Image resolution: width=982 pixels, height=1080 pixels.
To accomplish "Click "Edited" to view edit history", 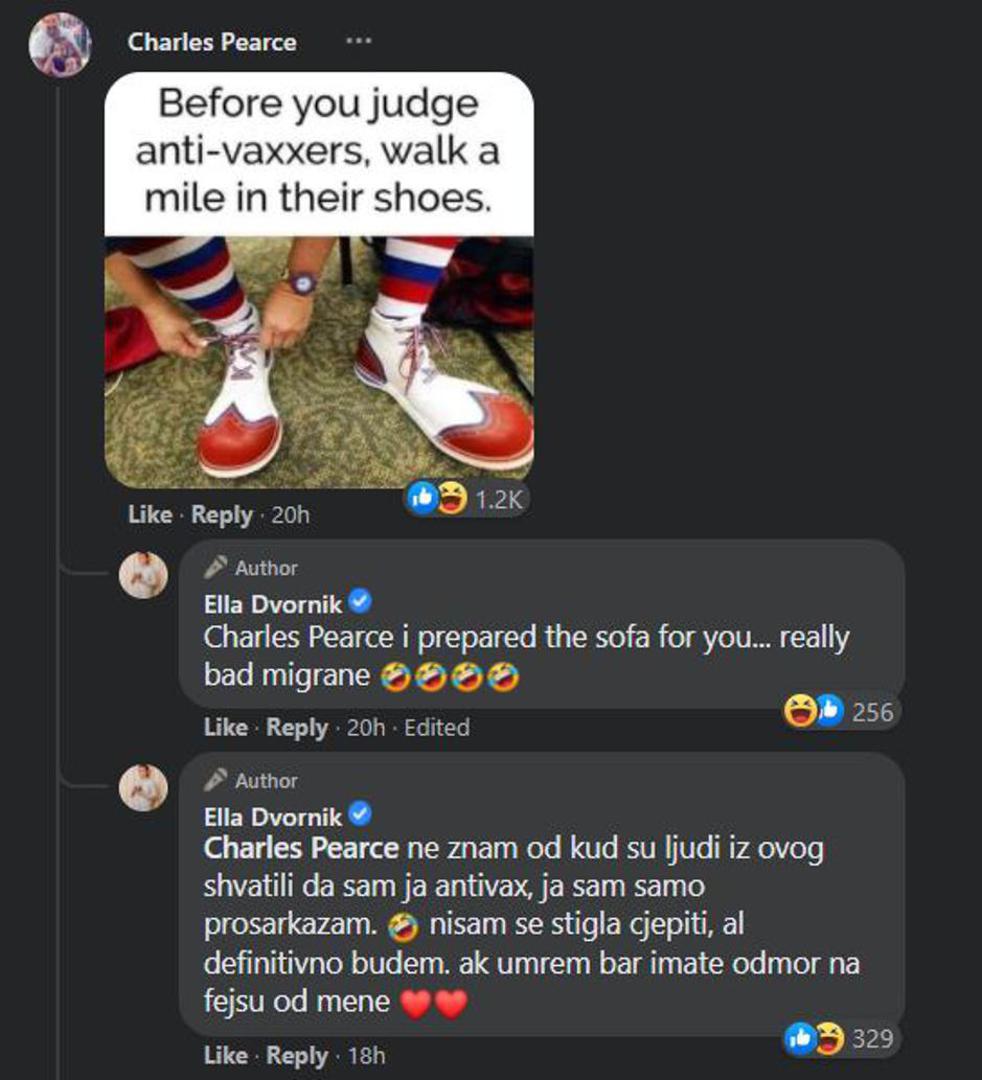I will pos(436,727).
